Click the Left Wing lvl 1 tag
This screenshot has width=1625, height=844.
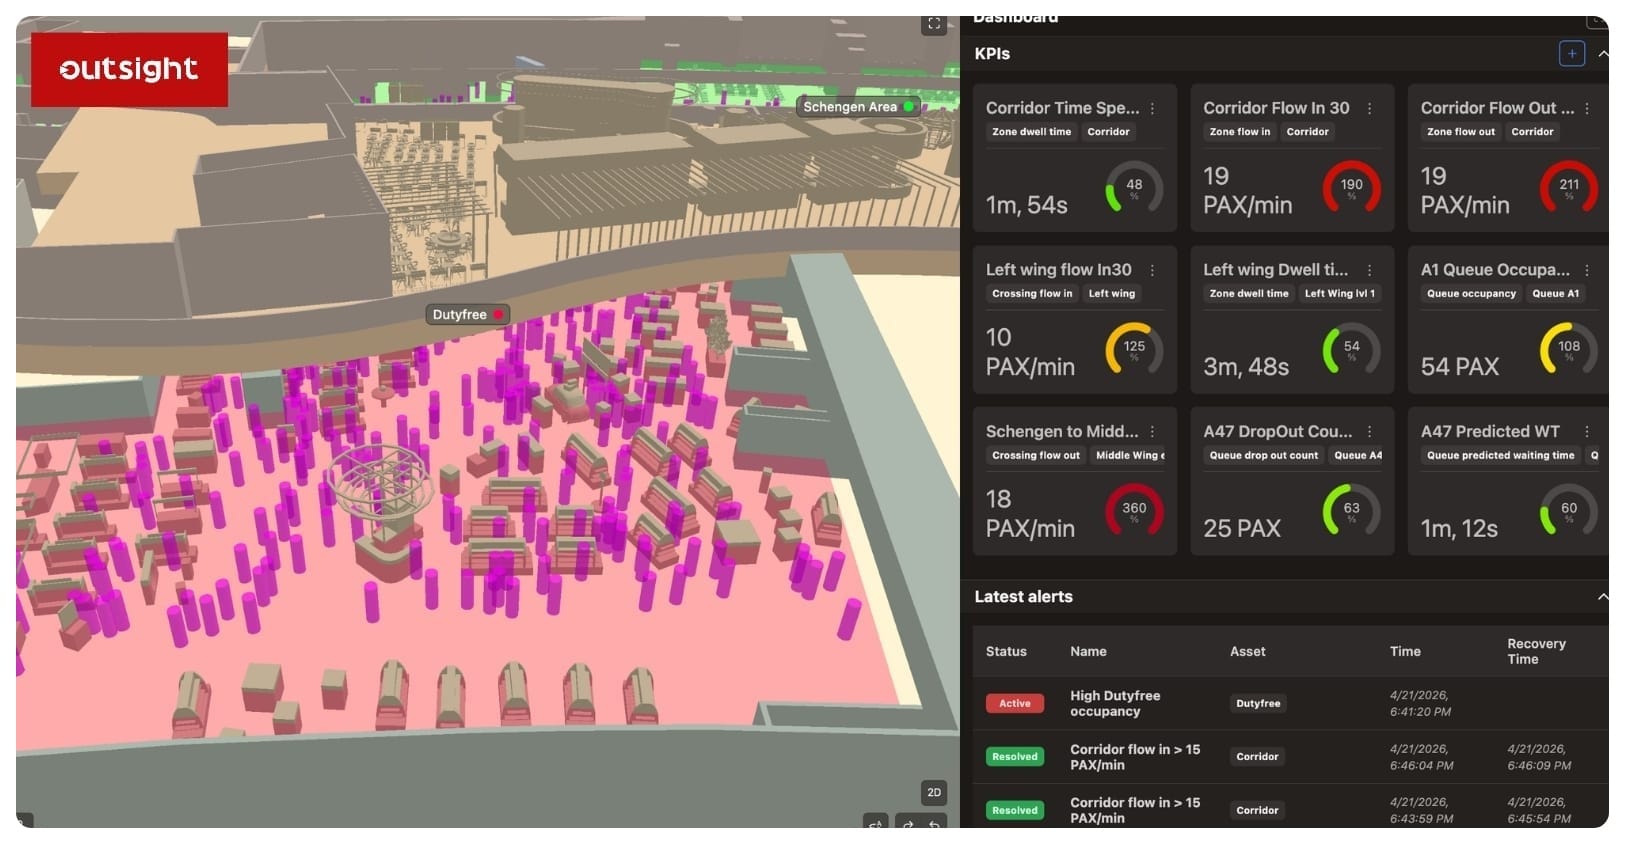[x=1340, y=294]
